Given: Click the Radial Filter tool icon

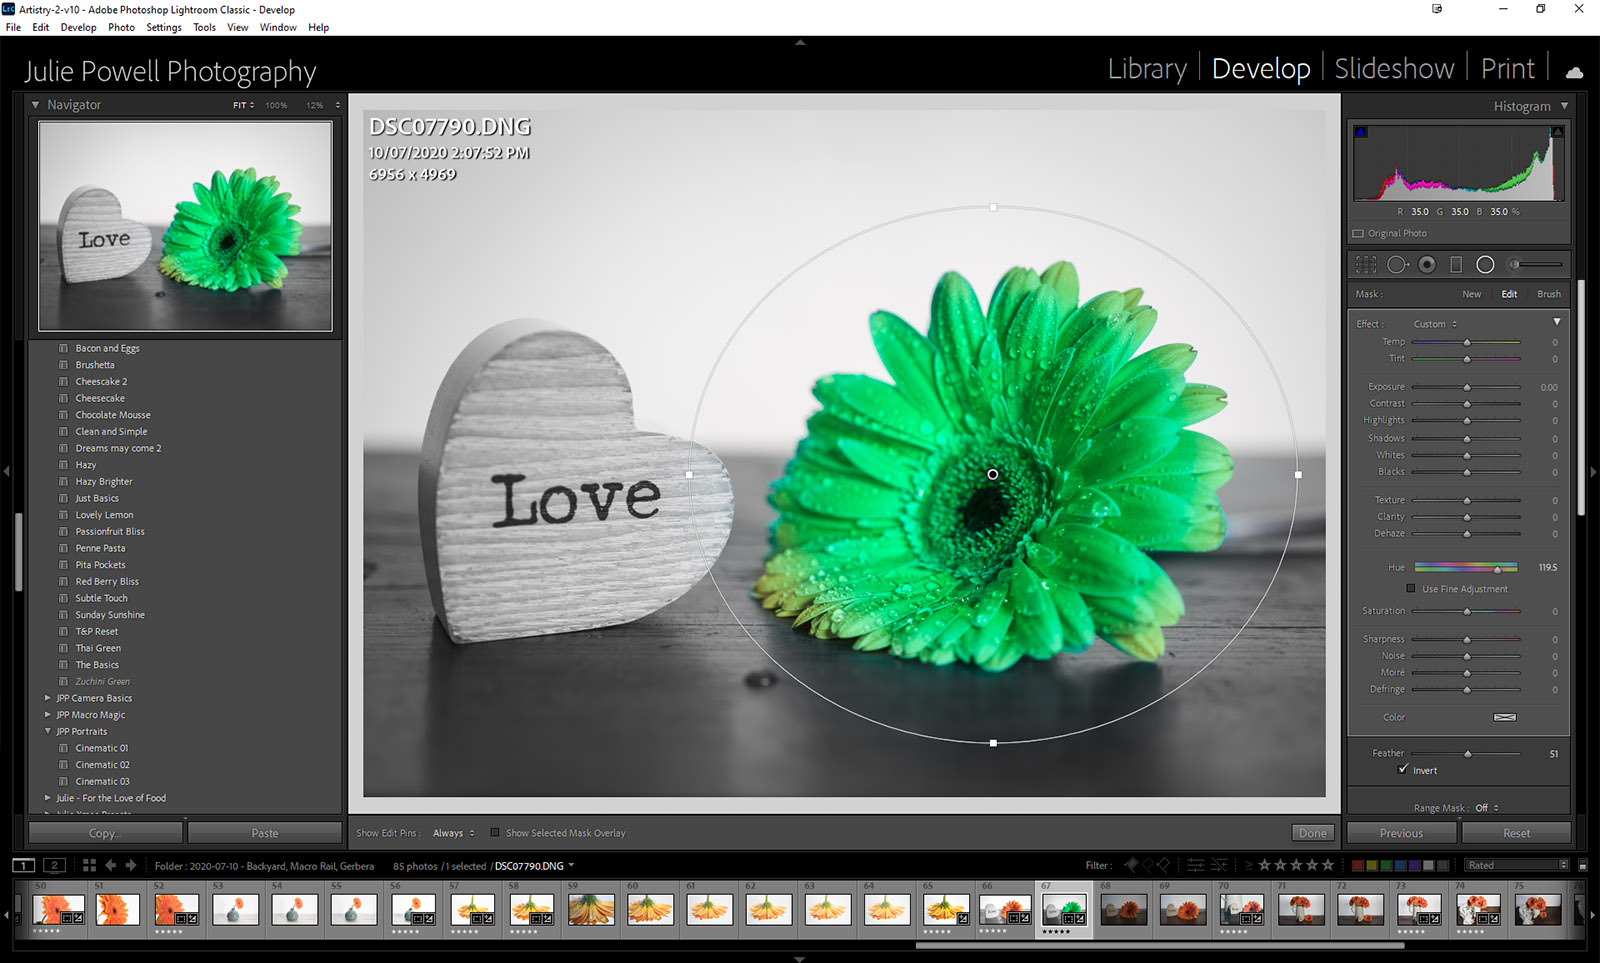Looking at the screenshot, I should point(1485,265).
